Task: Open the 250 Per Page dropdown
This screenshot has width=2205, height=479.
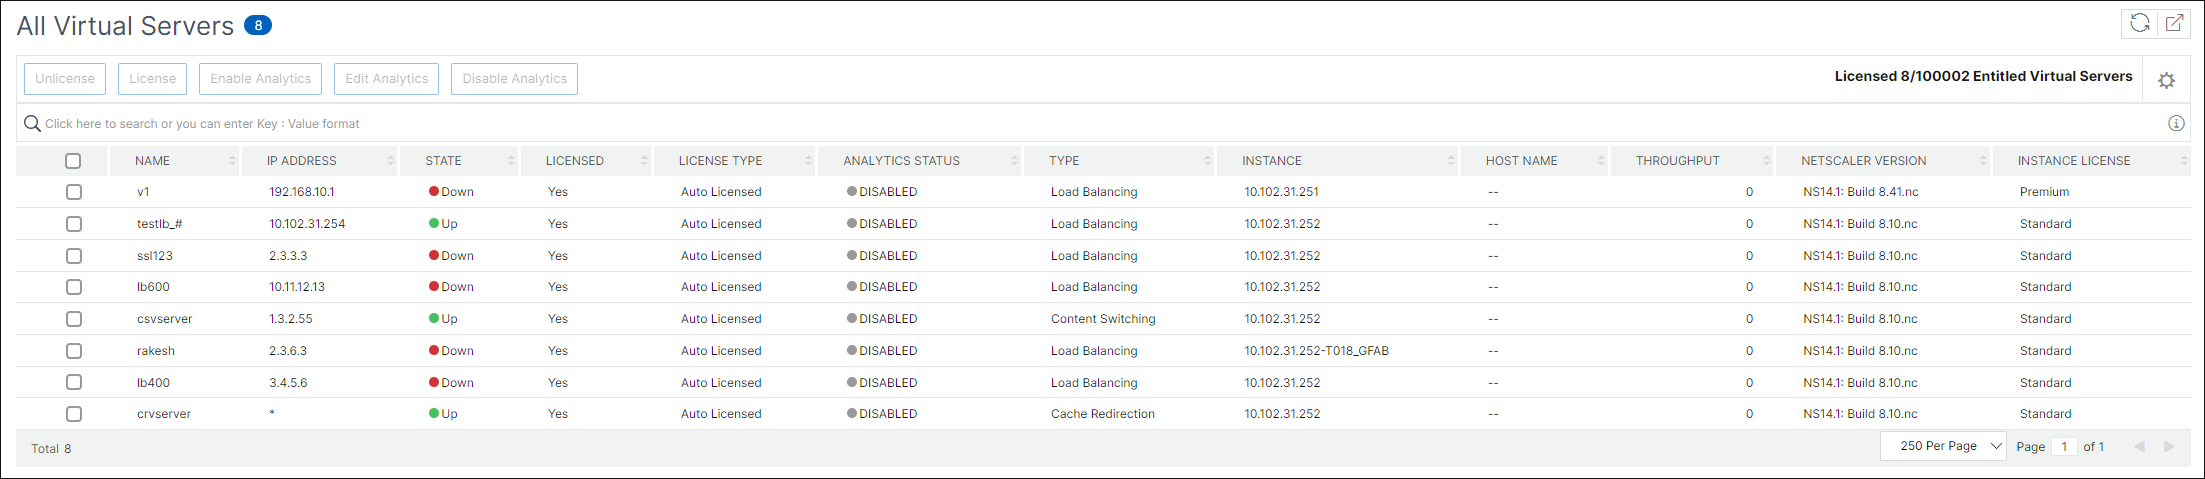Action: pos(1943,446)
